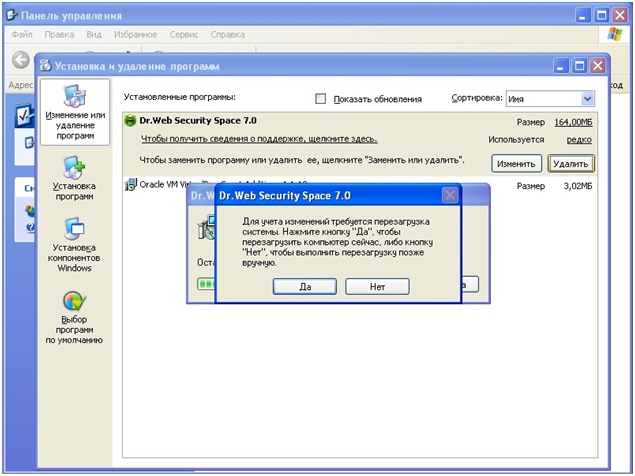The width and height of the screenshot is (635, 476).
Task: Click the Установленные программы label
Action: pos(179,97)
